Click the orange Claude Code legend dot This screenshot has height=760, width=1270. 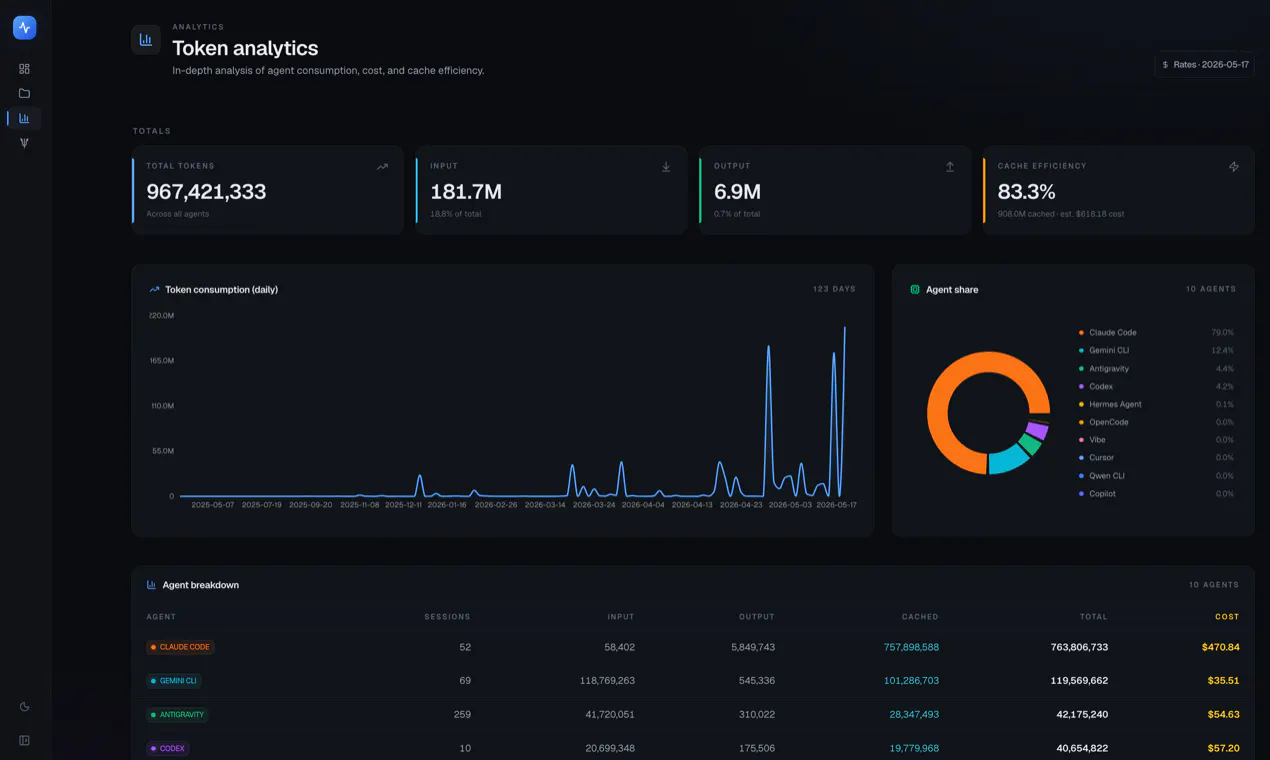pos(1081,333)
